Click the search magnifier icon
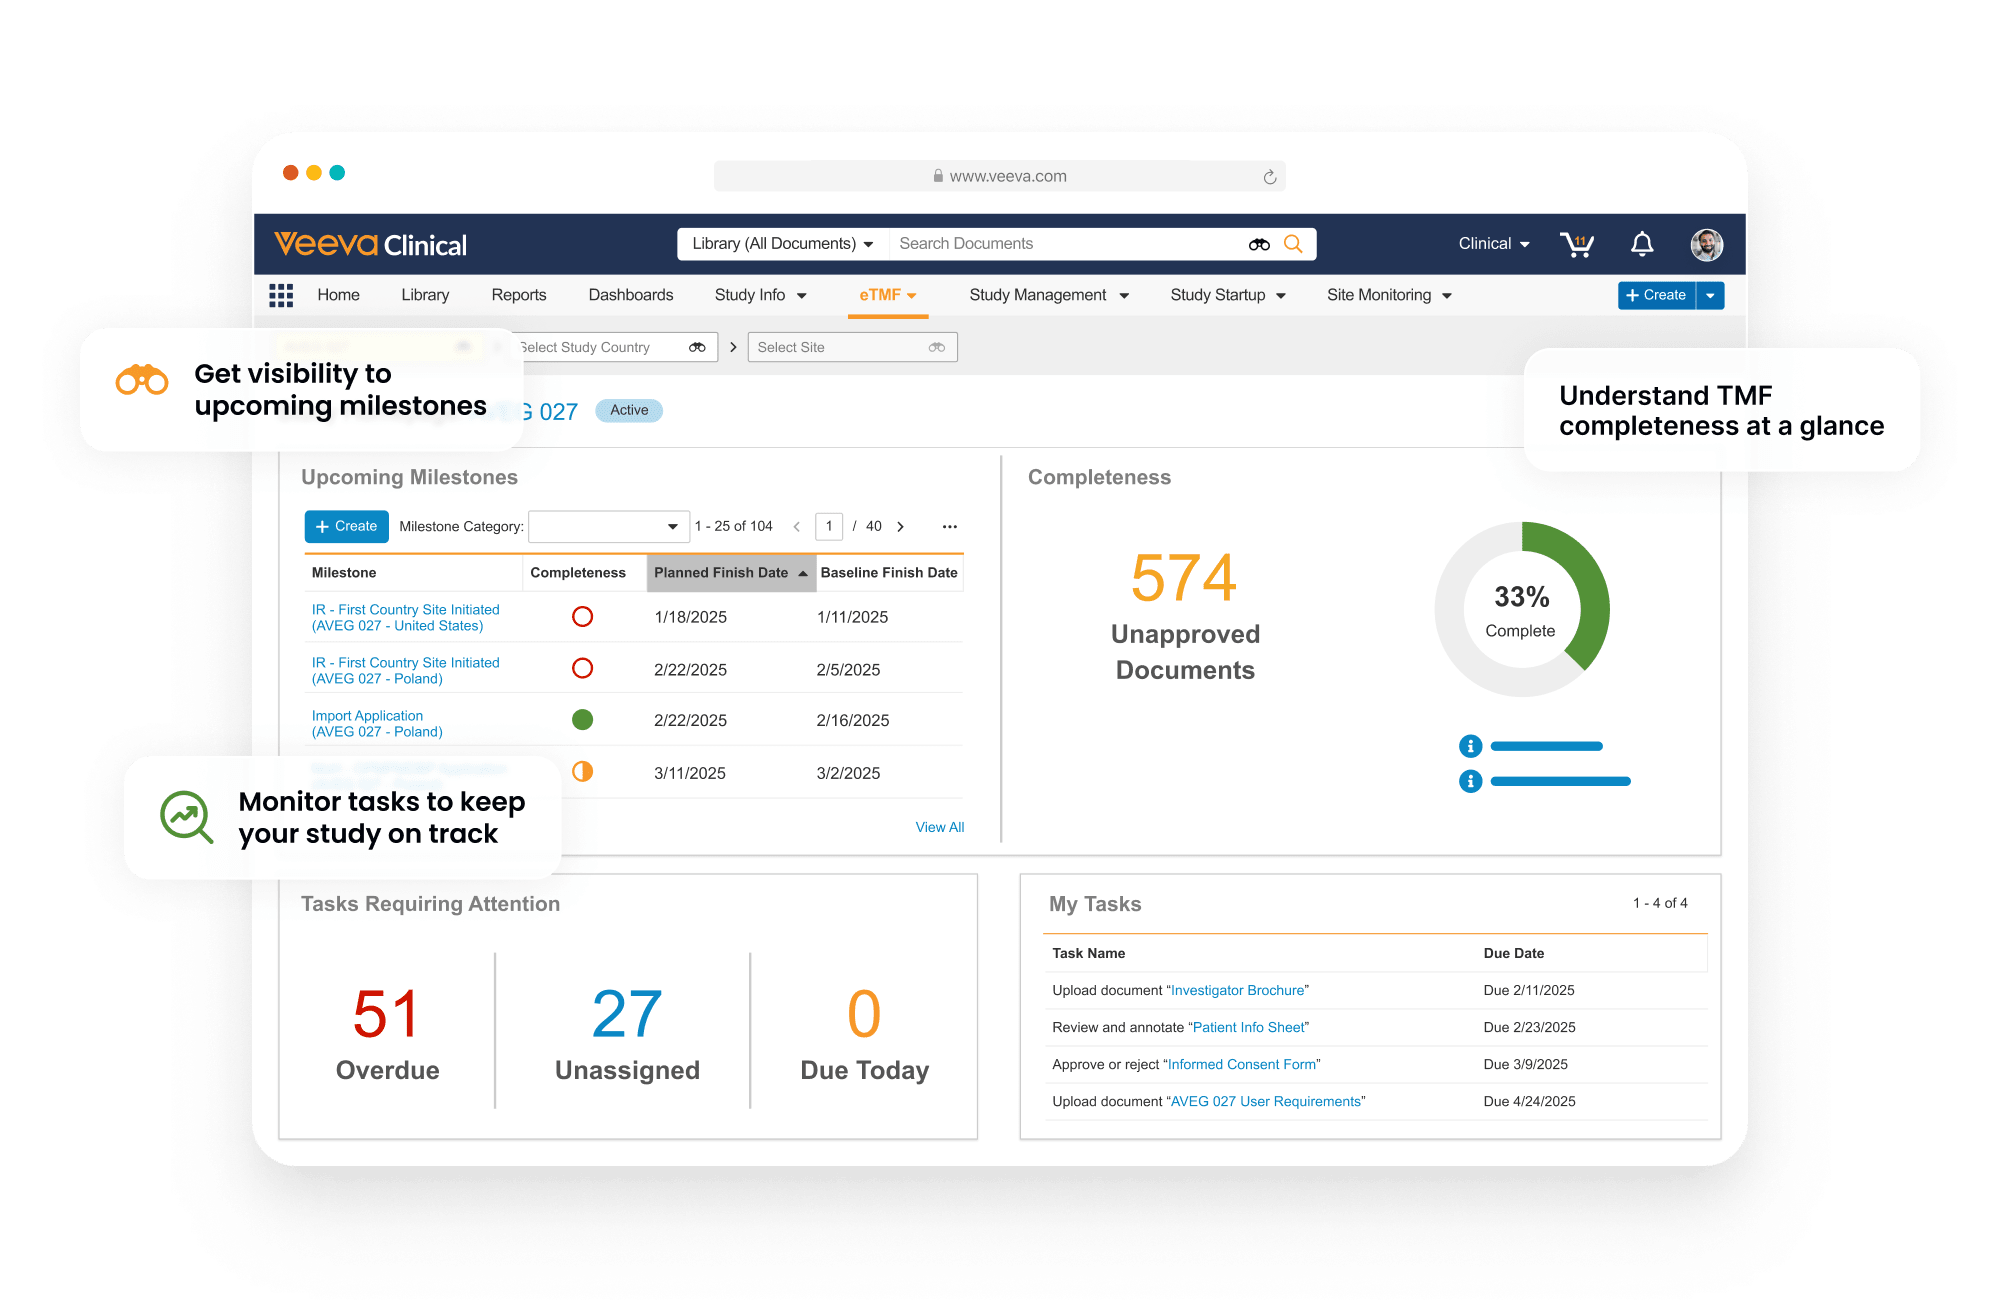2000x1300 pixels. [1294, 243]
